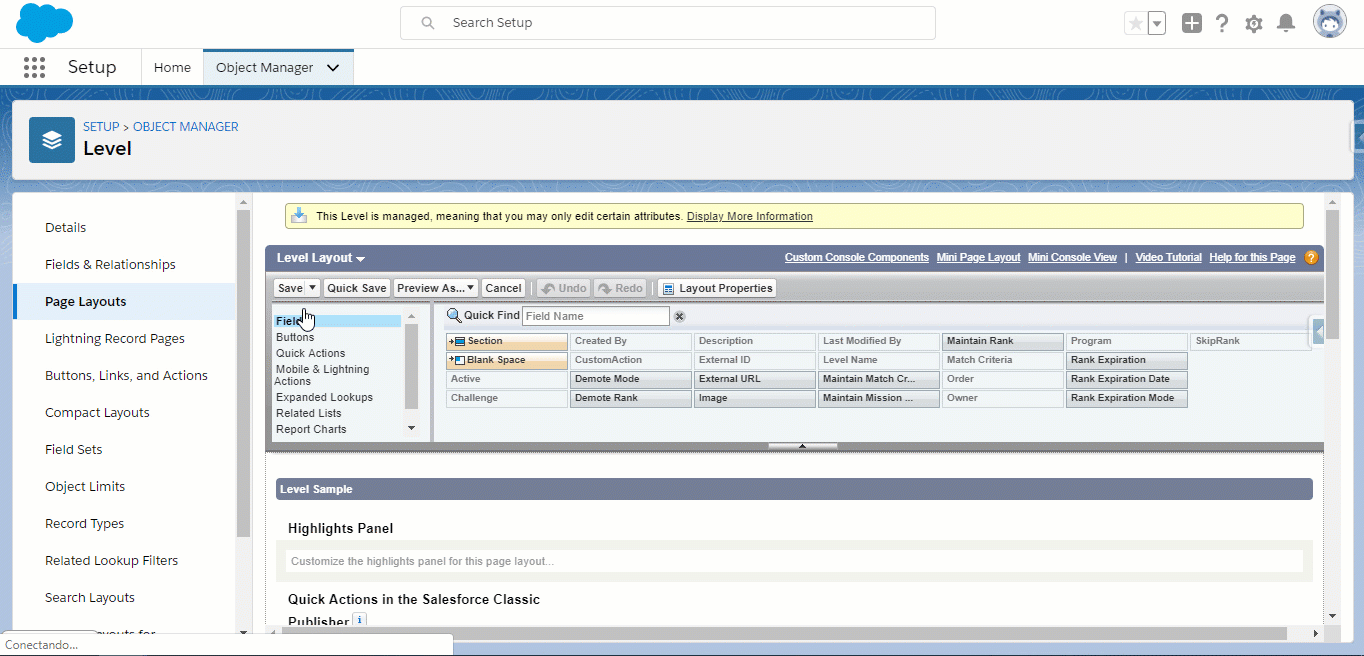Expand the Object Manager tab chevron
Viewport: 1364px width, 656px height.
pos(333,68)
